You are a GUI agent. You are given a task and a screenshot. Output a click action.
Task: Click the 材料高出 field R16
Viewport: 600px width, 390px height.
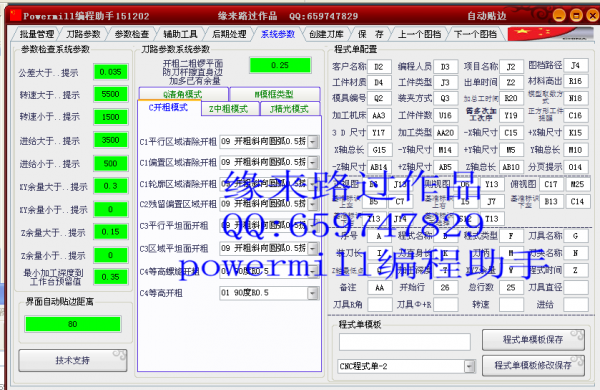pyautogui.click(x=576, y=82)
